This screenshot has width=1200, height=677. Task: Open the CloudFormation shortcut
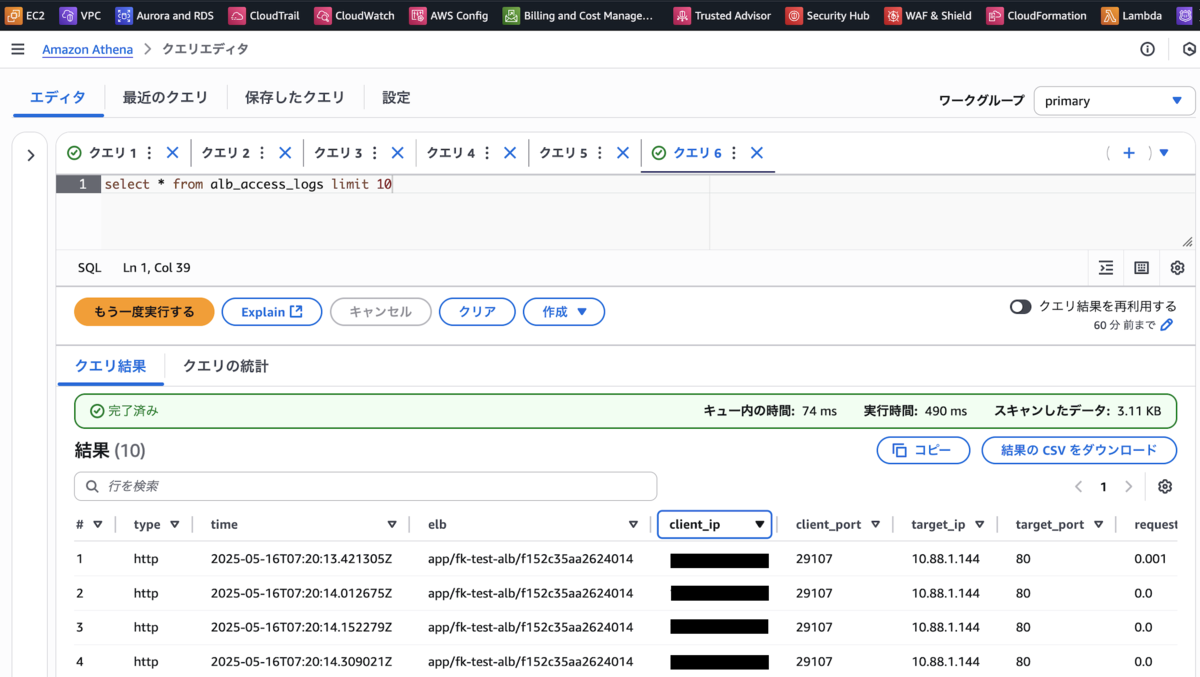[x=1036, y=16]
